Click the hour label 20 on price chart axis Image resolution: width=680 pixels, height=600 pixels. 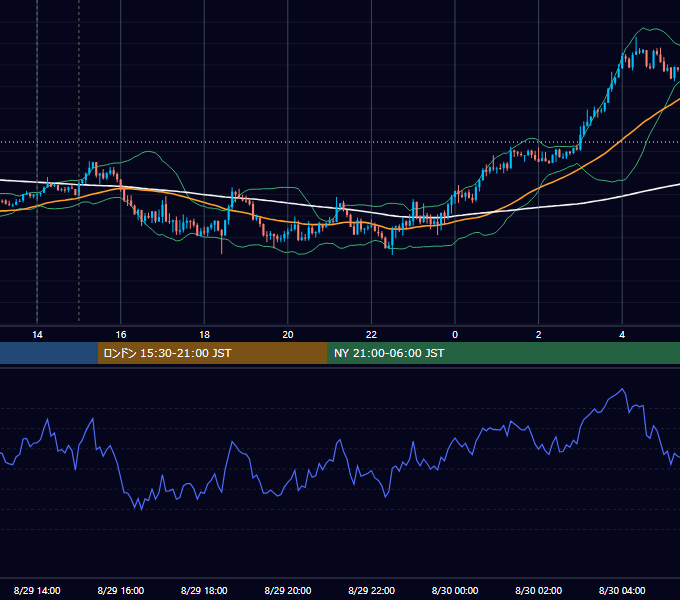point(288,335)
